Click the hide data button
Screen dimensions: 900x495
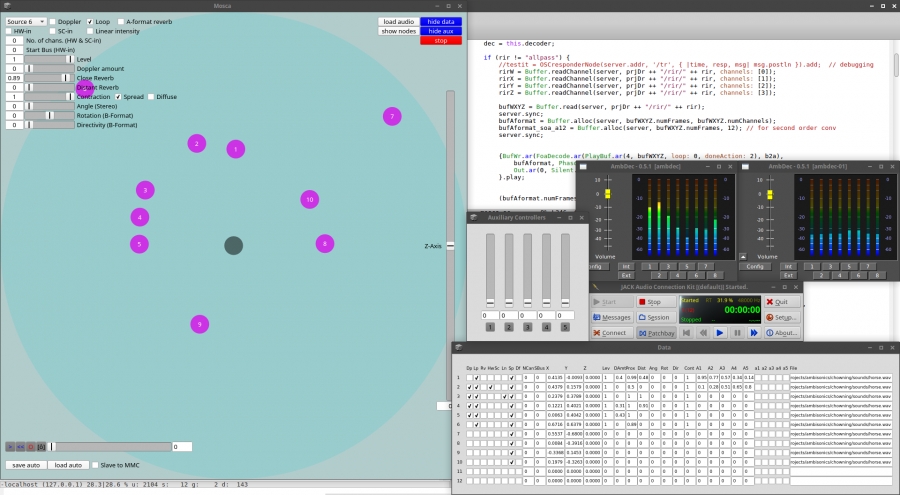(441, 22)
